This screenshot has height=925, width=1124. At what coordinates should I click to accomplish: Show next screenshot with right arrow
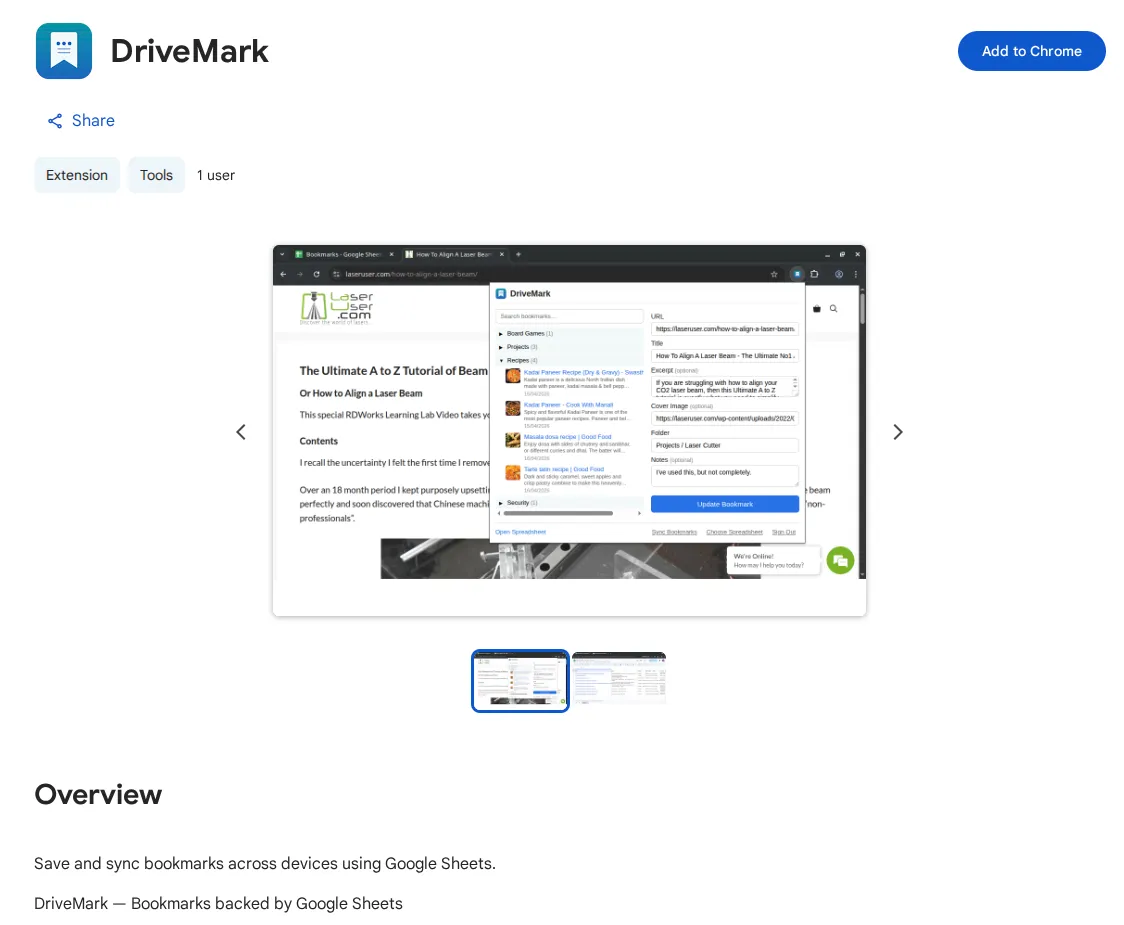coord(897,432)
